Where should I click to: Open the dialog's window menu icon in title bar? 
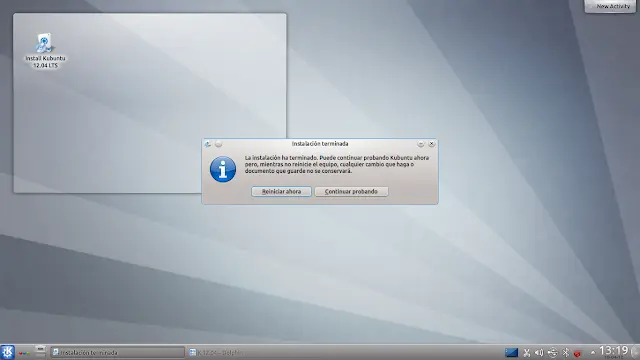point(208,144)
